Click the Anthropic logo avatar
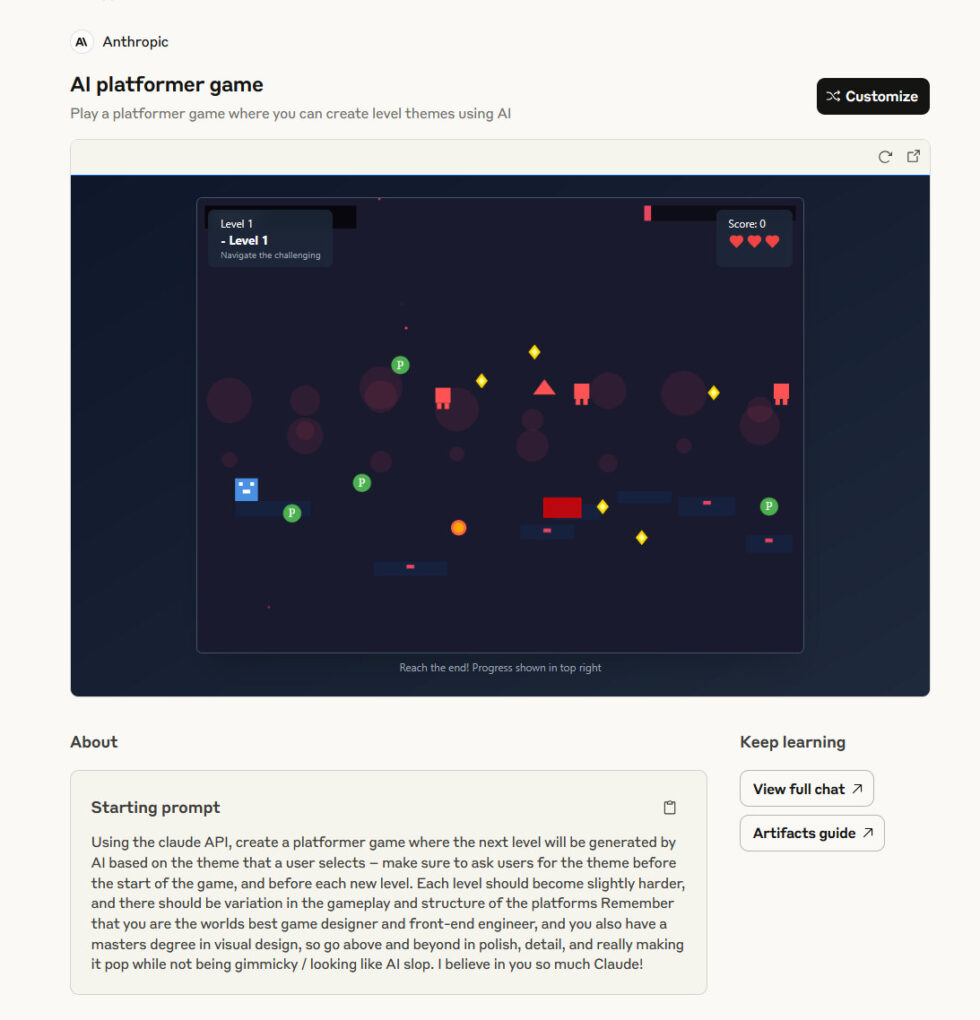The width and height of the screenshot is (980, 1020). tap(81, 42)
